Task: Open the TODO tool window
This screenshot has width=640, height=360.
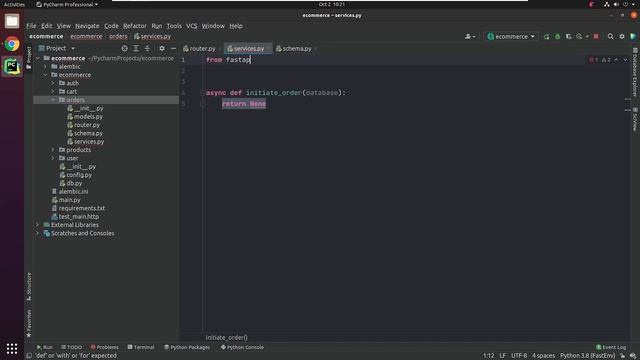Action: pyautogui.click(x=71, y=347)
